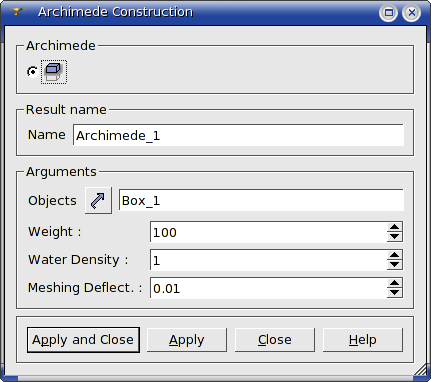The height and width of the screenshot is (382, 431).
Task: Maximize the Archimede Construction window
Action: (388, 13)
